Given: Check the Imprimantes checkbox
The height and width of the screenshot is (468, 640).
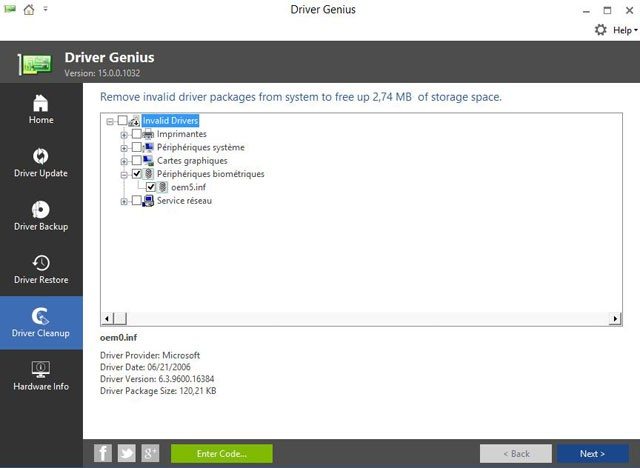Looking at the screenshot, I should [x=137, y=134].
